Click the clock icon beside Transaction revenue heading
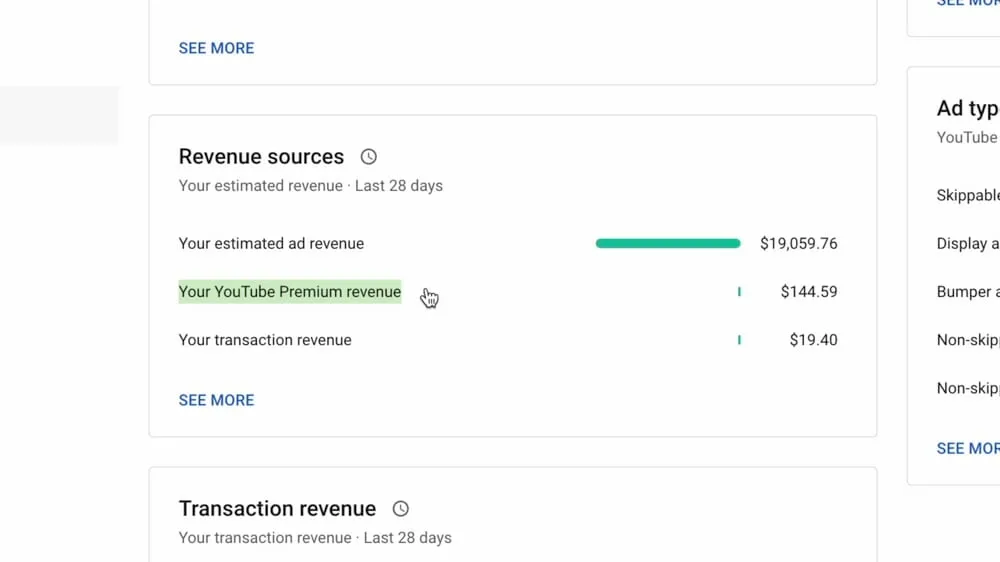 [x=400, y=509]
